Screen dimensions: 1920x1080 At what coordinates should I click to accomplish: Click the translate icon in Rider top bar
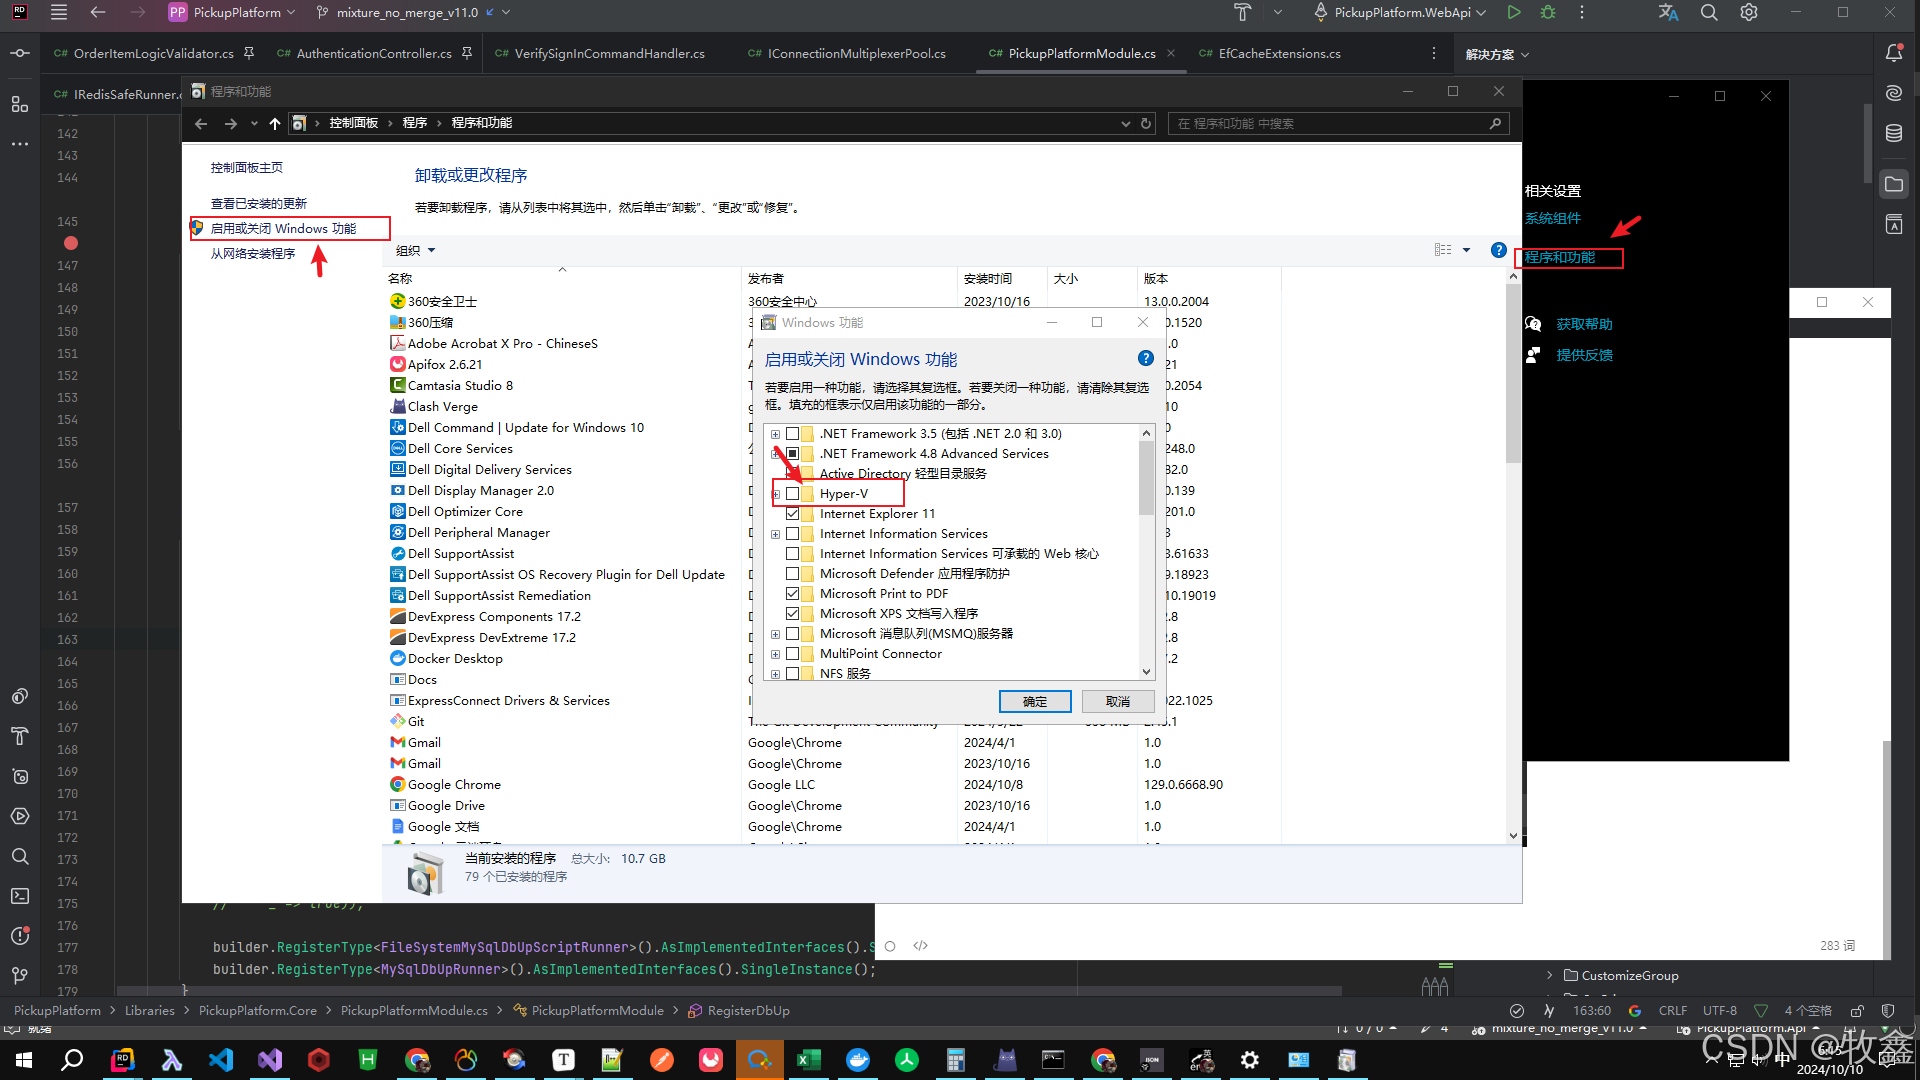[1668, 13]
